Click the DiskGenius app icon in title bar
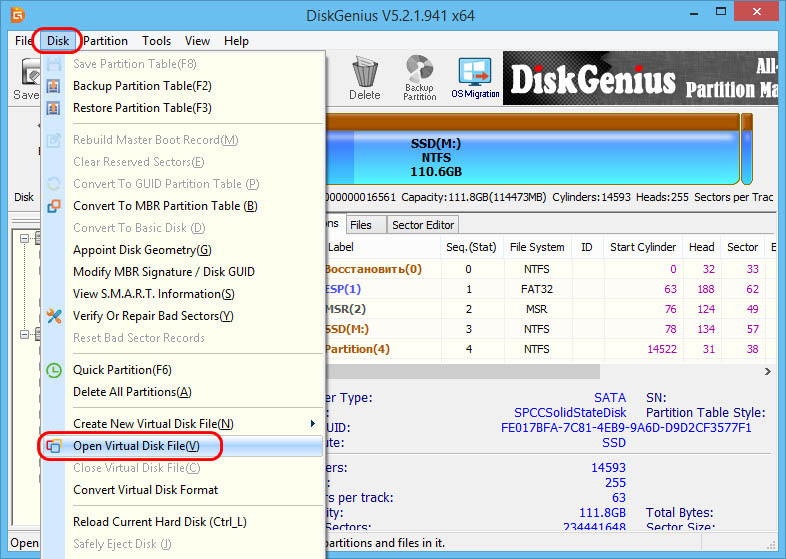The width and height of the screenshot is (786, 559). point(18,15)
